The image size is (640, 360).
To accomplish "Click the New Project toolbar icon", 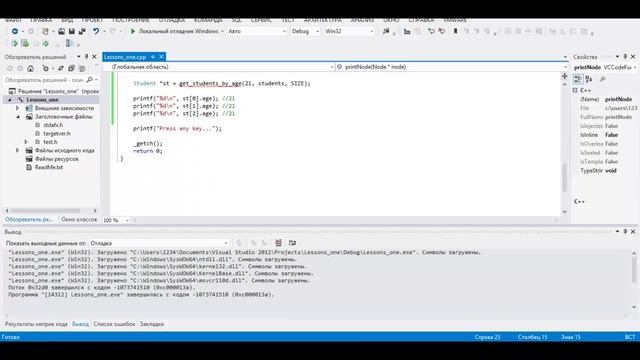I will click(45, 31).
